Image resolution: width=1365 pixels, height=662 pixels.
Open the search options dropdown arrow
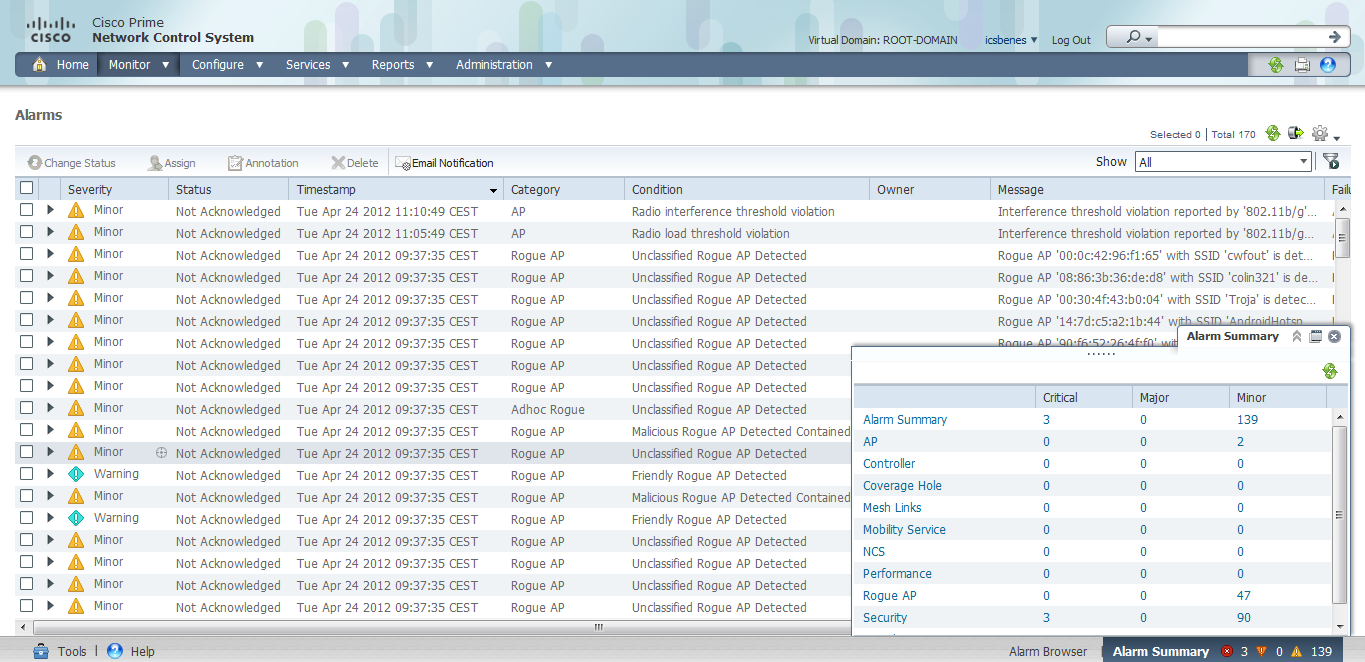tap(1149, 39)
